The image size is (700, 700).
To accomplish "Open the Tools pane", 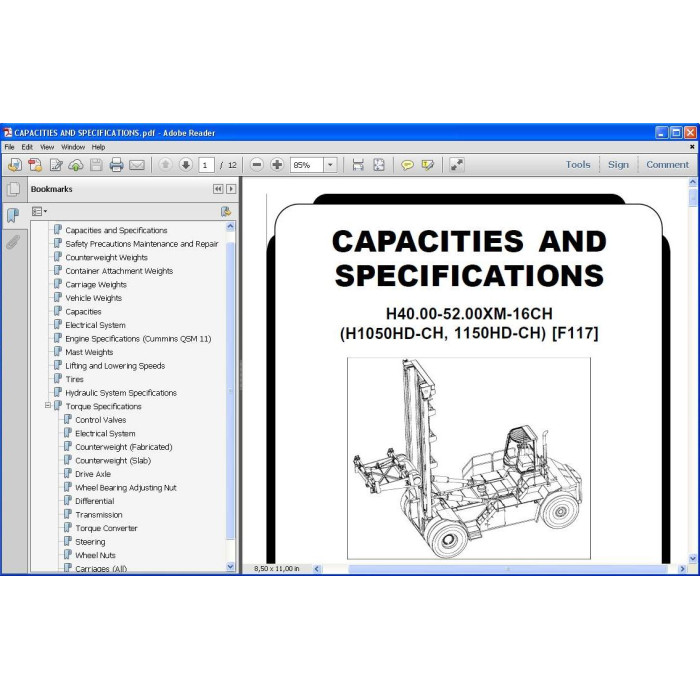I will [578, 165].
